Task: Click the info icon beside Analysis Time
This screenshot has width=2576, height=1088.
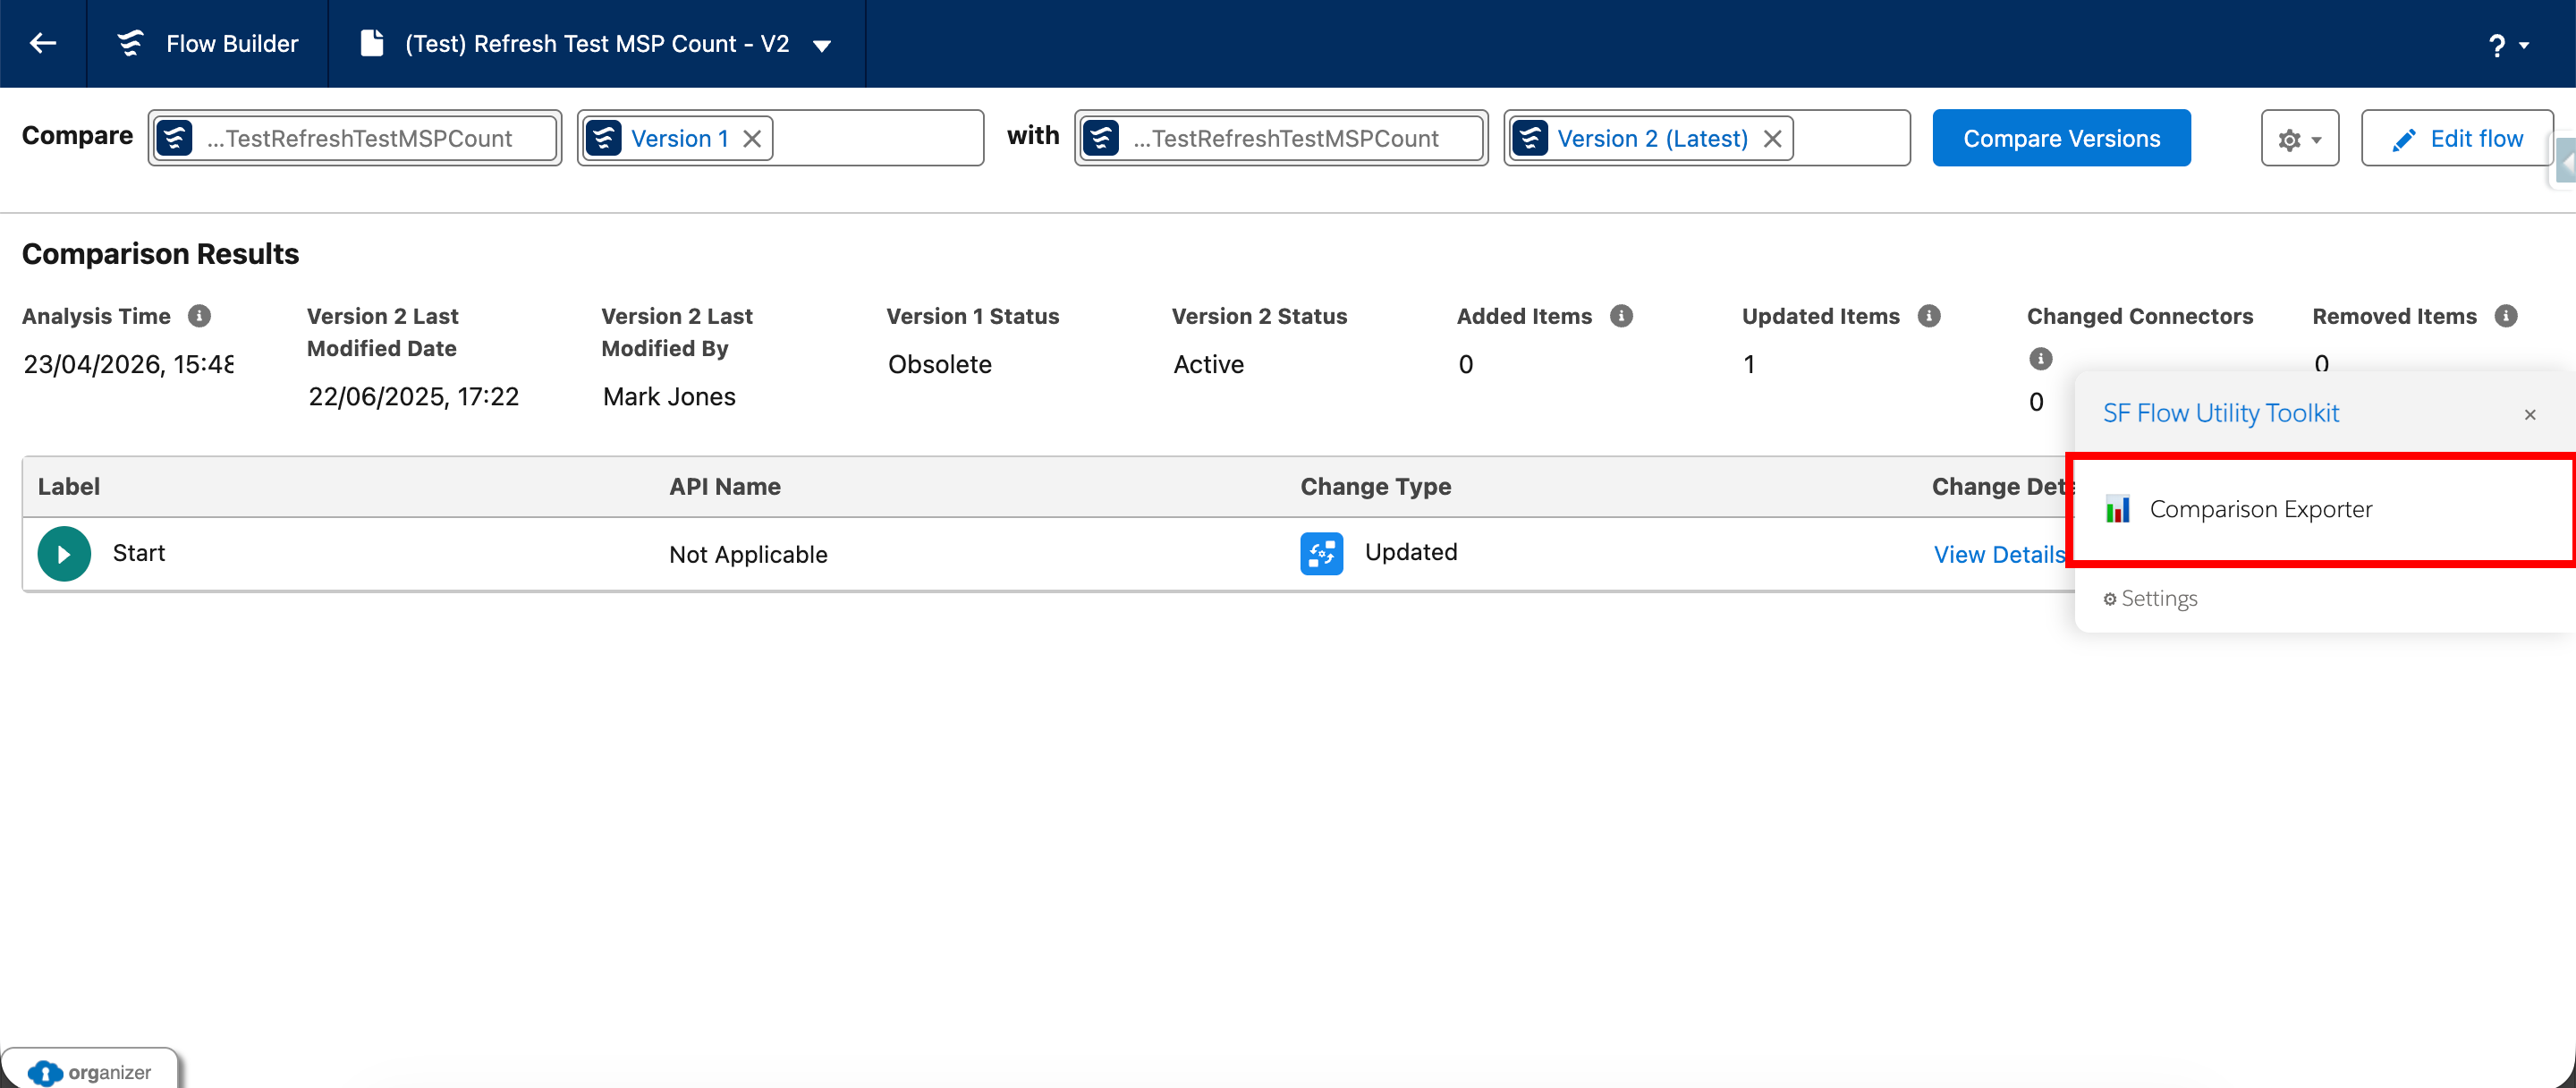Action: coord(198,316)
